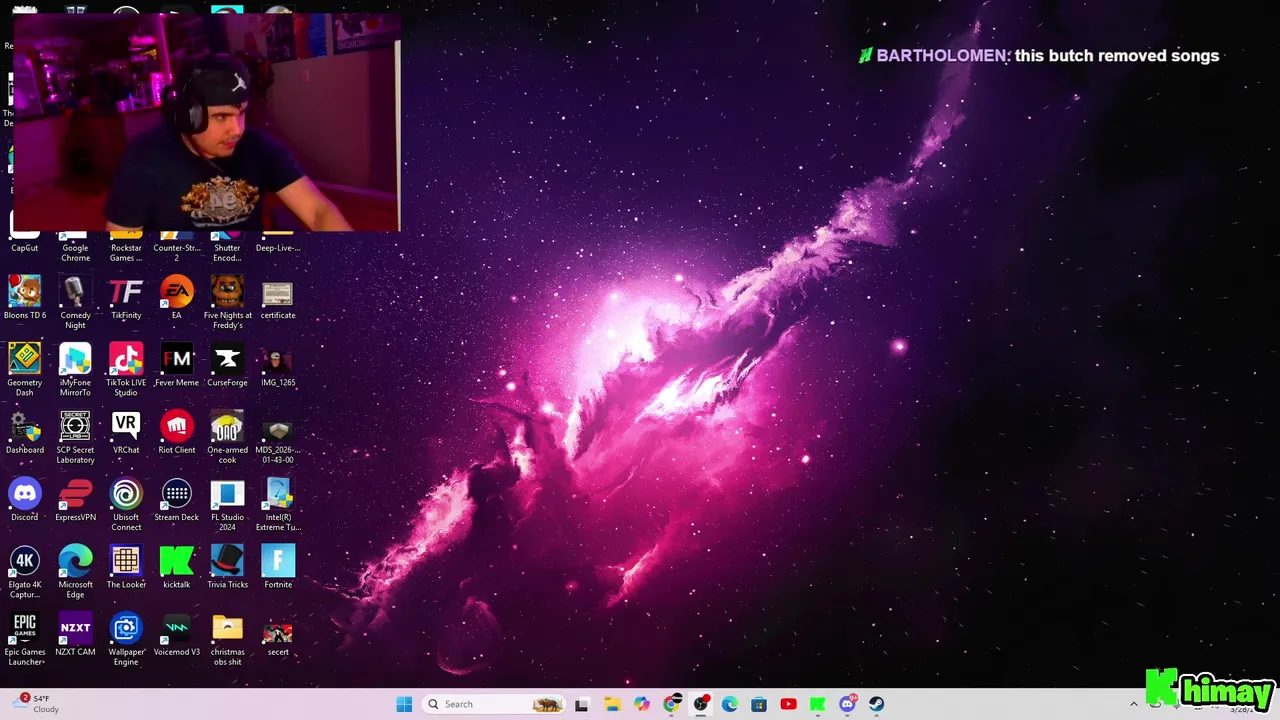This screenshot has width=1280, height=720.
Task: Open the Bloons TD 6 desktop shortcut
Action: coord(25,298)
